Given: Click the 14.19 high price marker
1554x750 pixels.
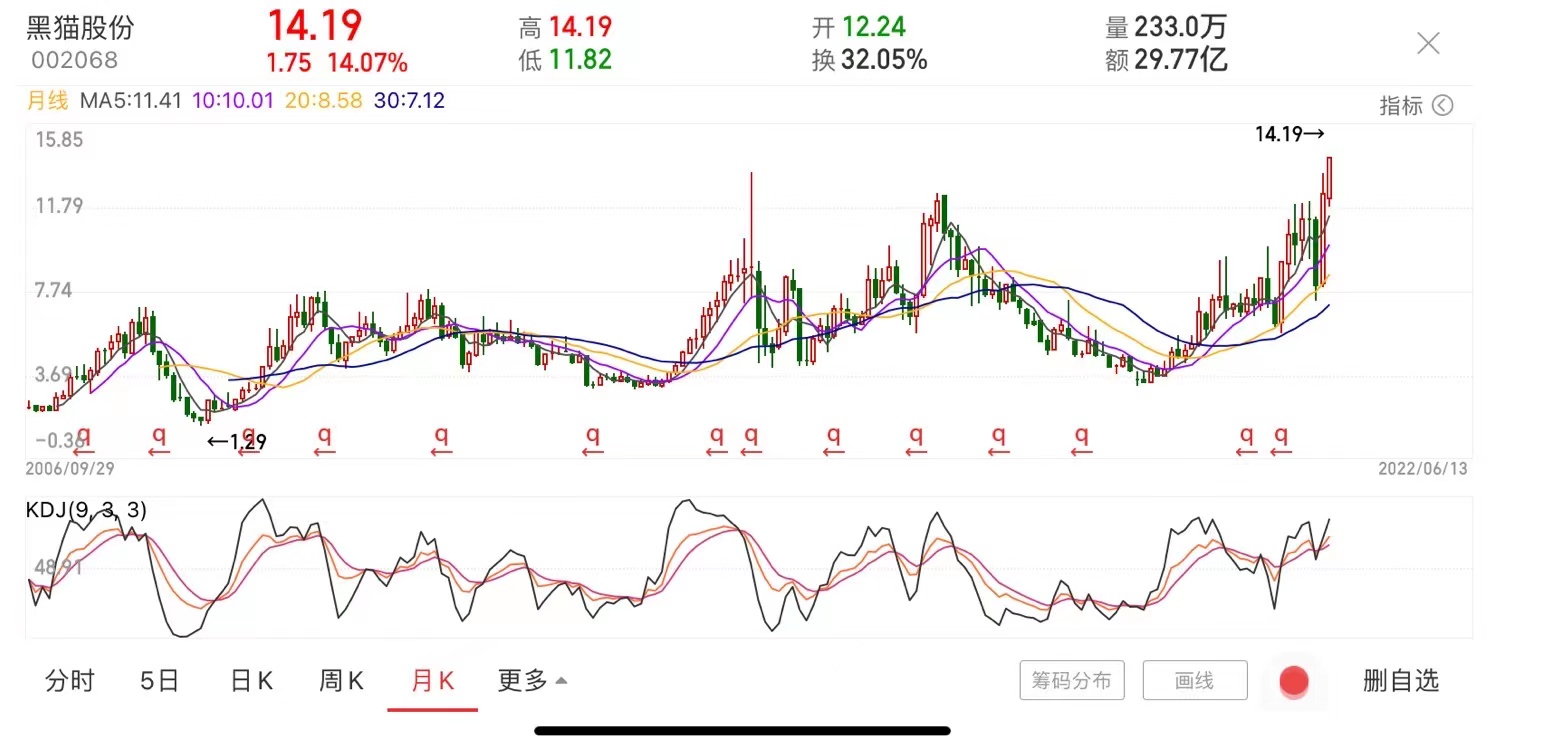Looking at the screenshot, I should tap(1289, 134).
